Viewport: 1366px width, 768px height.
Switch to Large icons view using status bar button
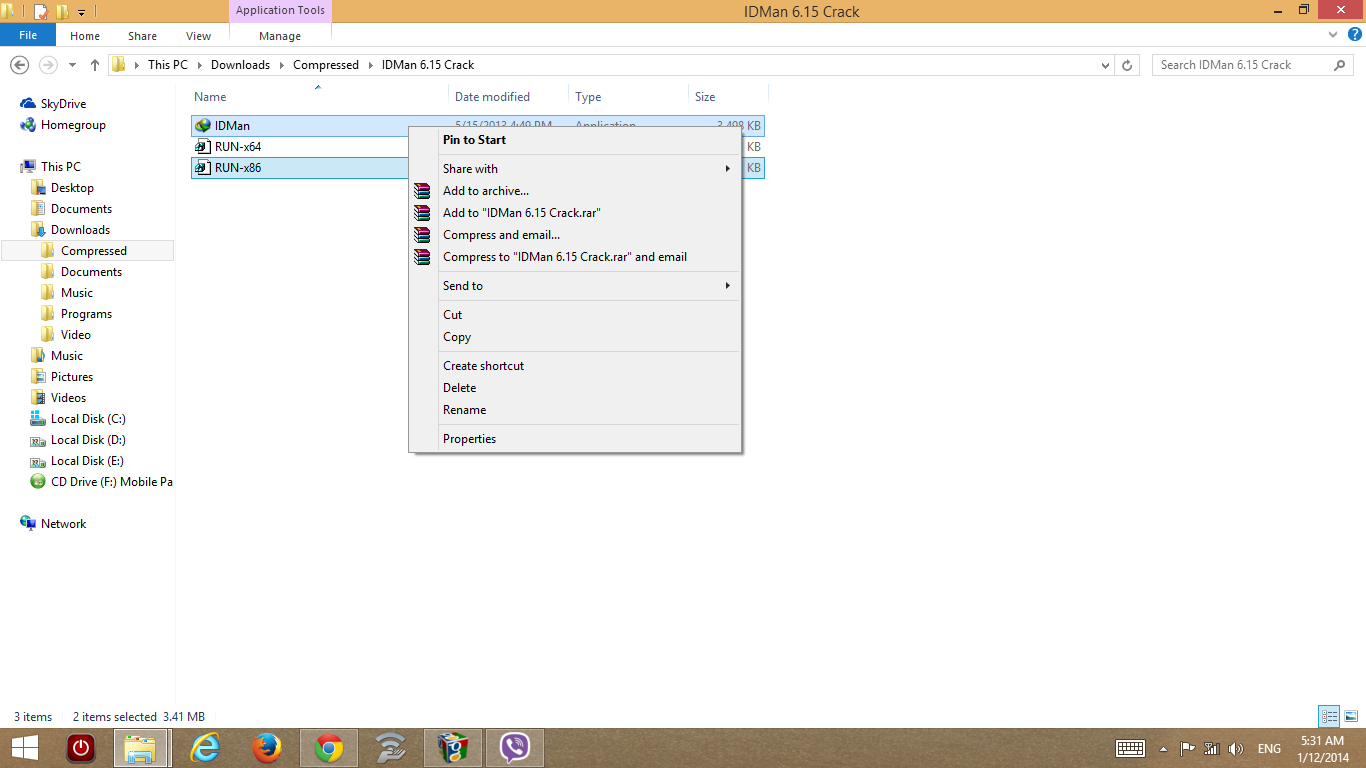(1350, 716)
